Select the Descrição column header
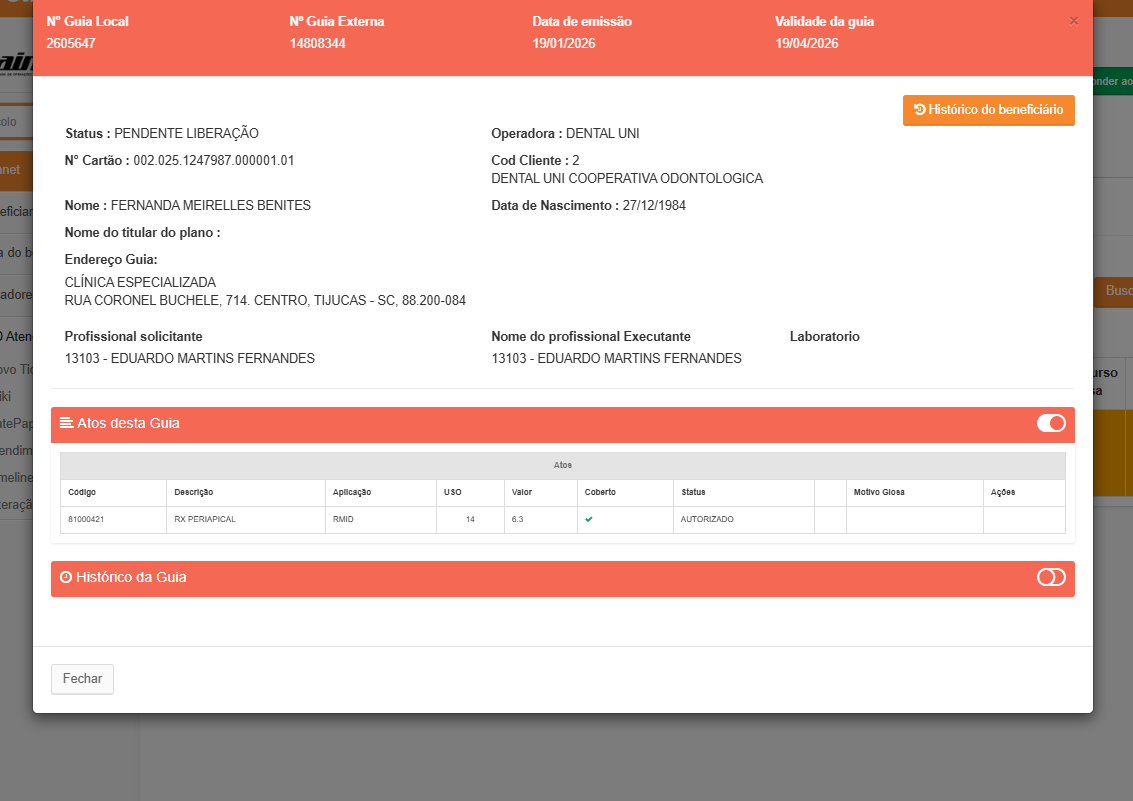1133x801 pixels. coord(194,492)
